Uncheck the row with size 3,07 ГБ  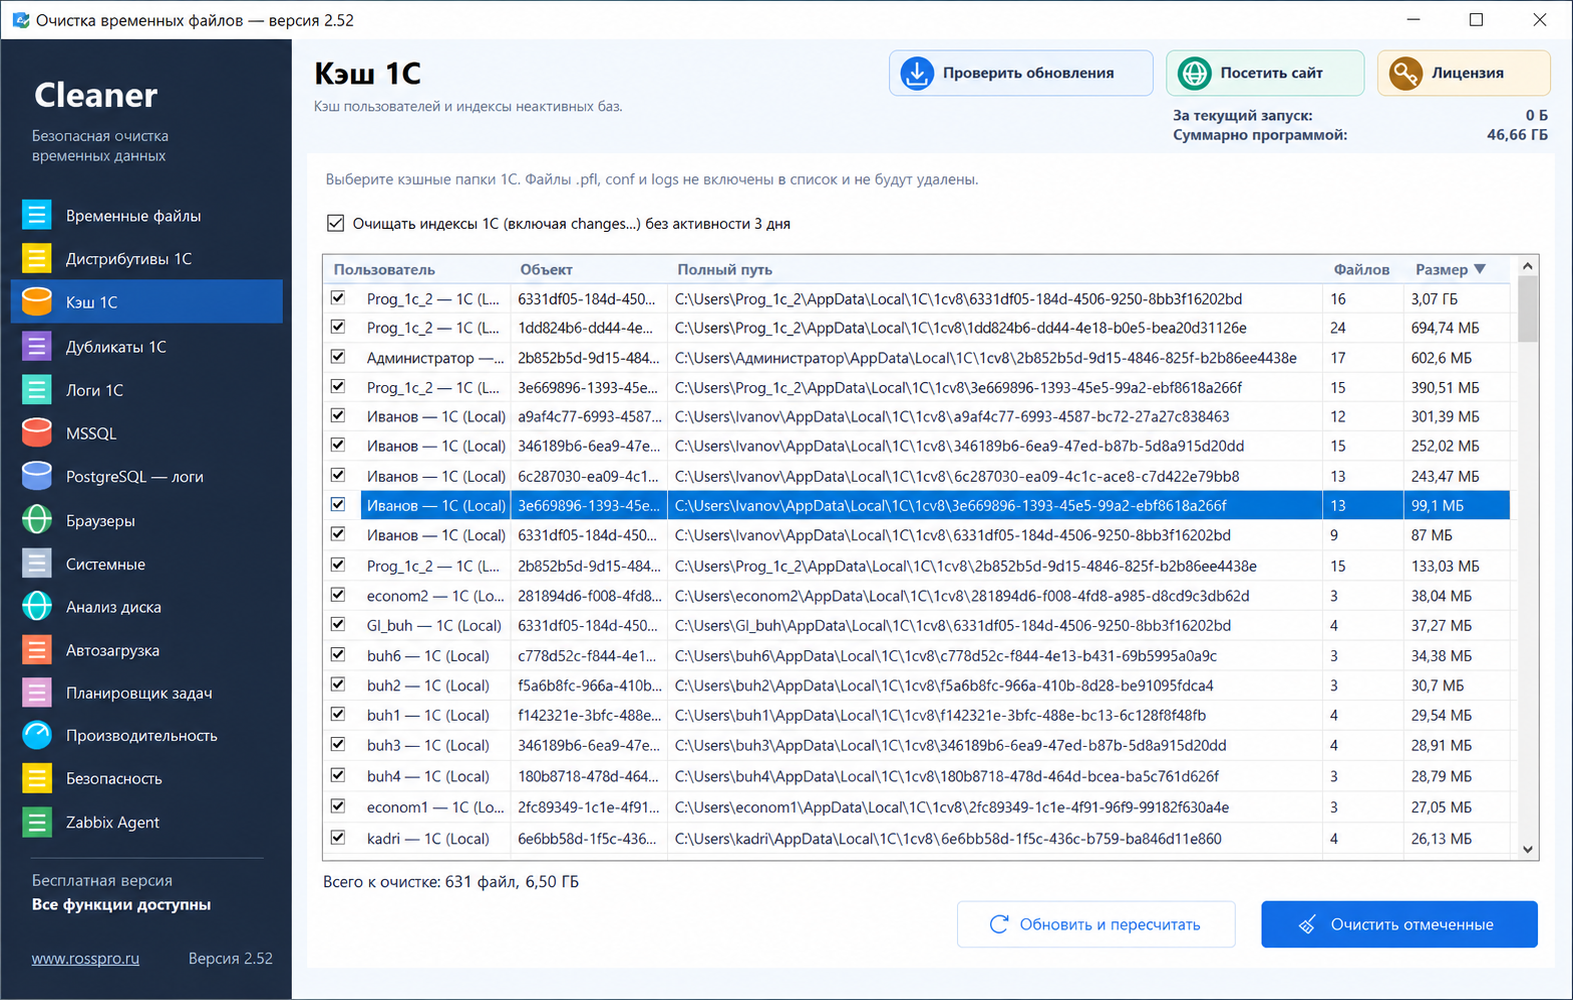click(x=338, y=298)
